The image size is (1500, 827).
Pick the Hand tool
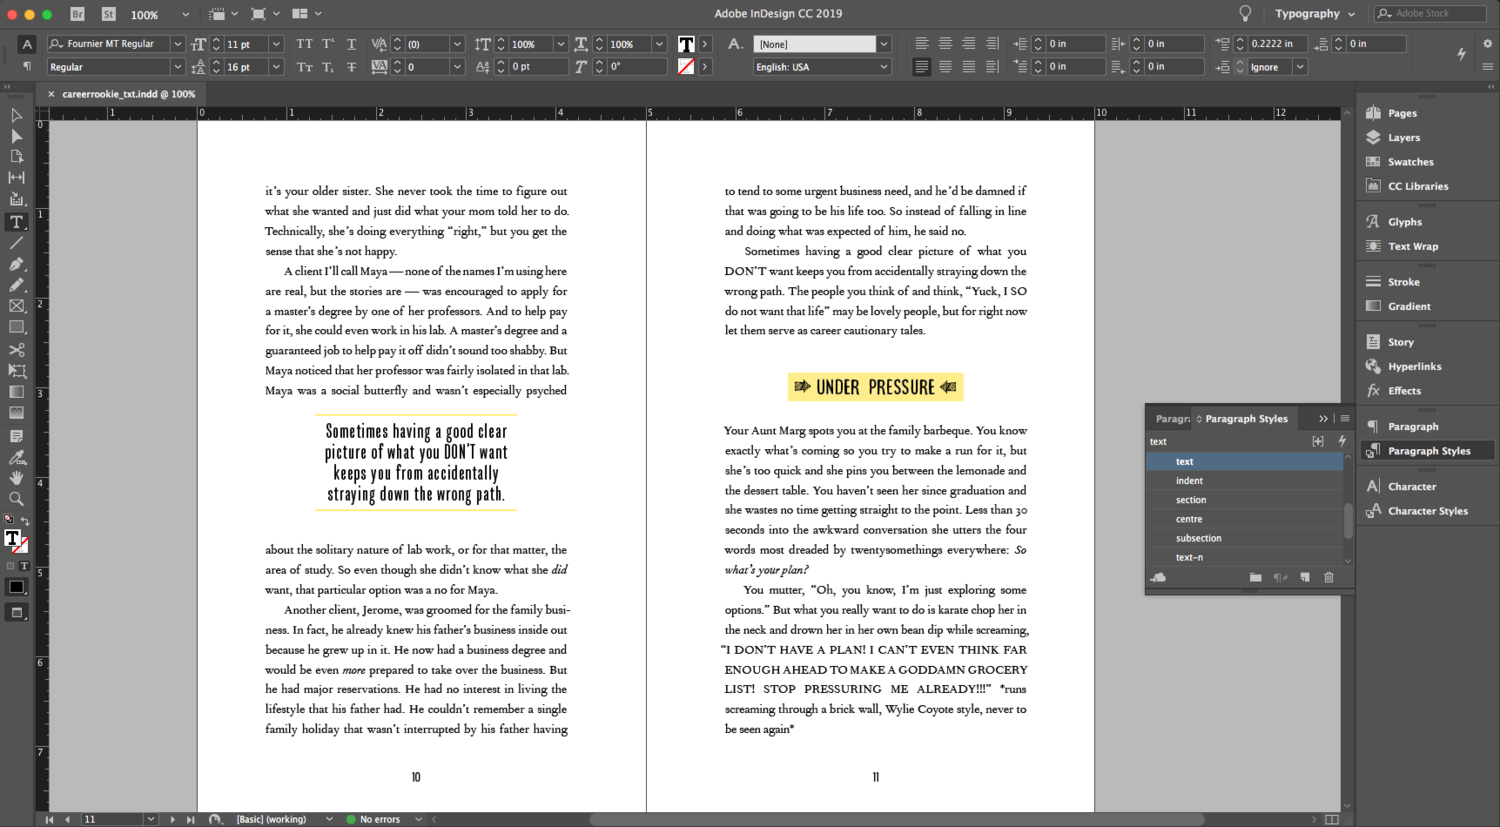16,478
